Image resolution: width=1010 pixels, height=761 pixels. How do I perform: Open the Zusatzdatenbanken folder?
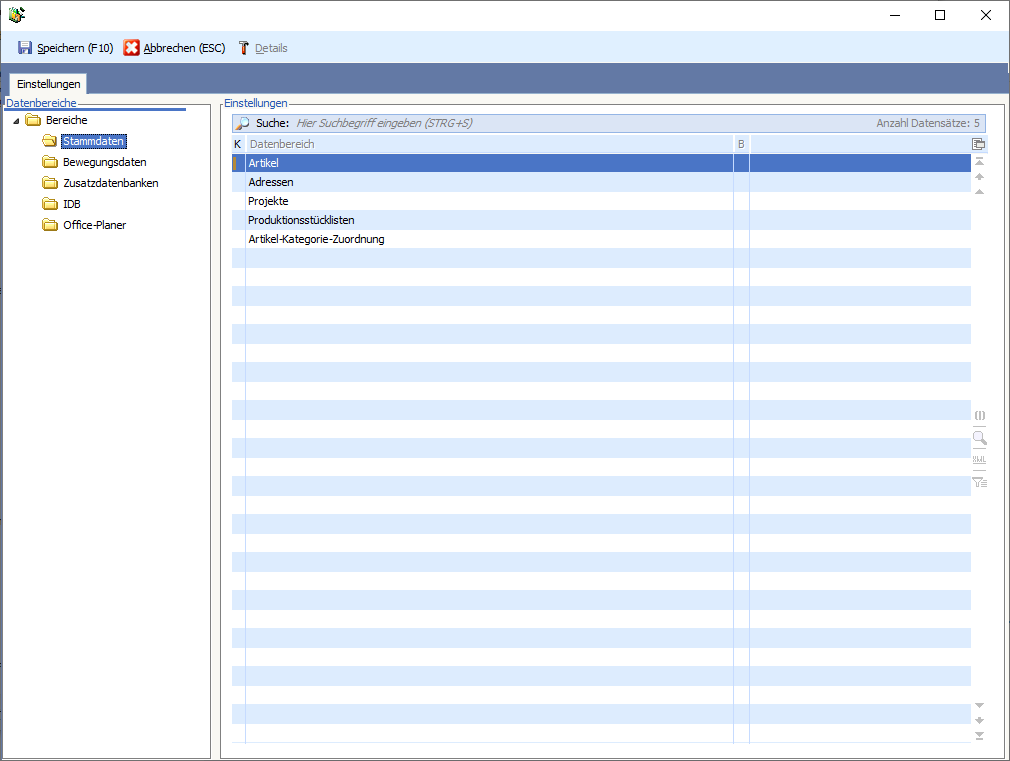click(110, 183)
